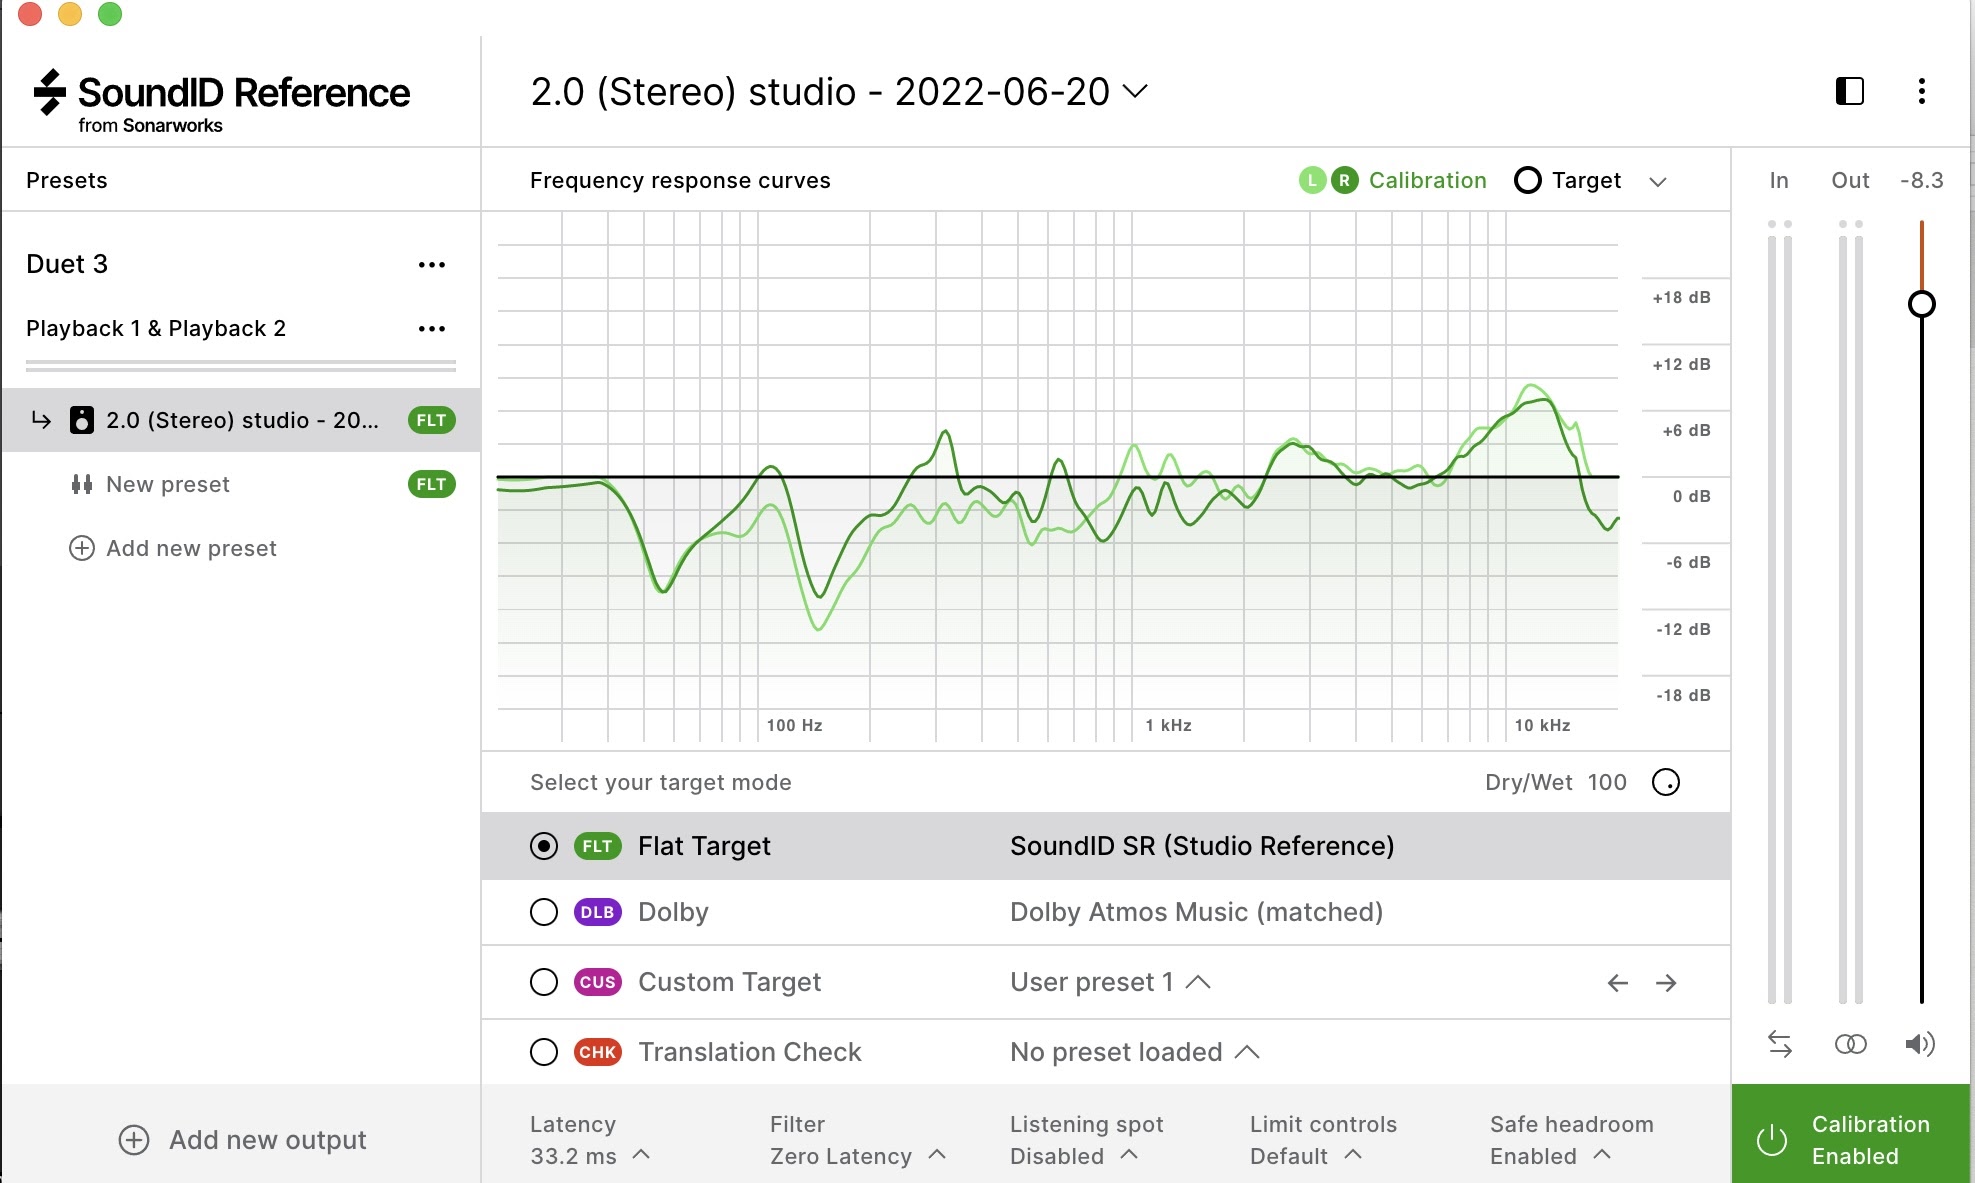This screenshot has width=1975, height=1183.
Task: Toggle the sidebar panel layout icon
Action: pos(1850,89)
